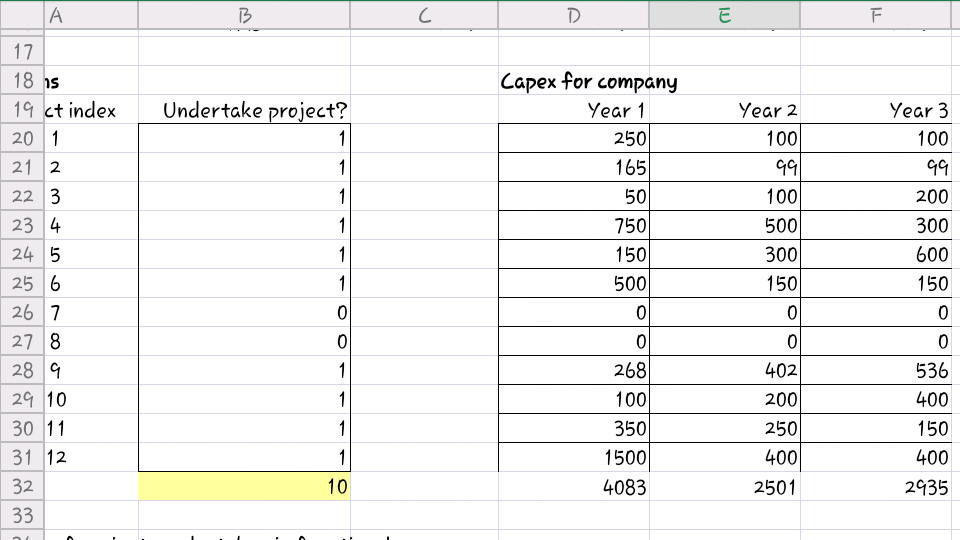Select Year 1 cell with value 50
Image resolution: width=960 pixels, height=540 pixels.
coord(574,197)
